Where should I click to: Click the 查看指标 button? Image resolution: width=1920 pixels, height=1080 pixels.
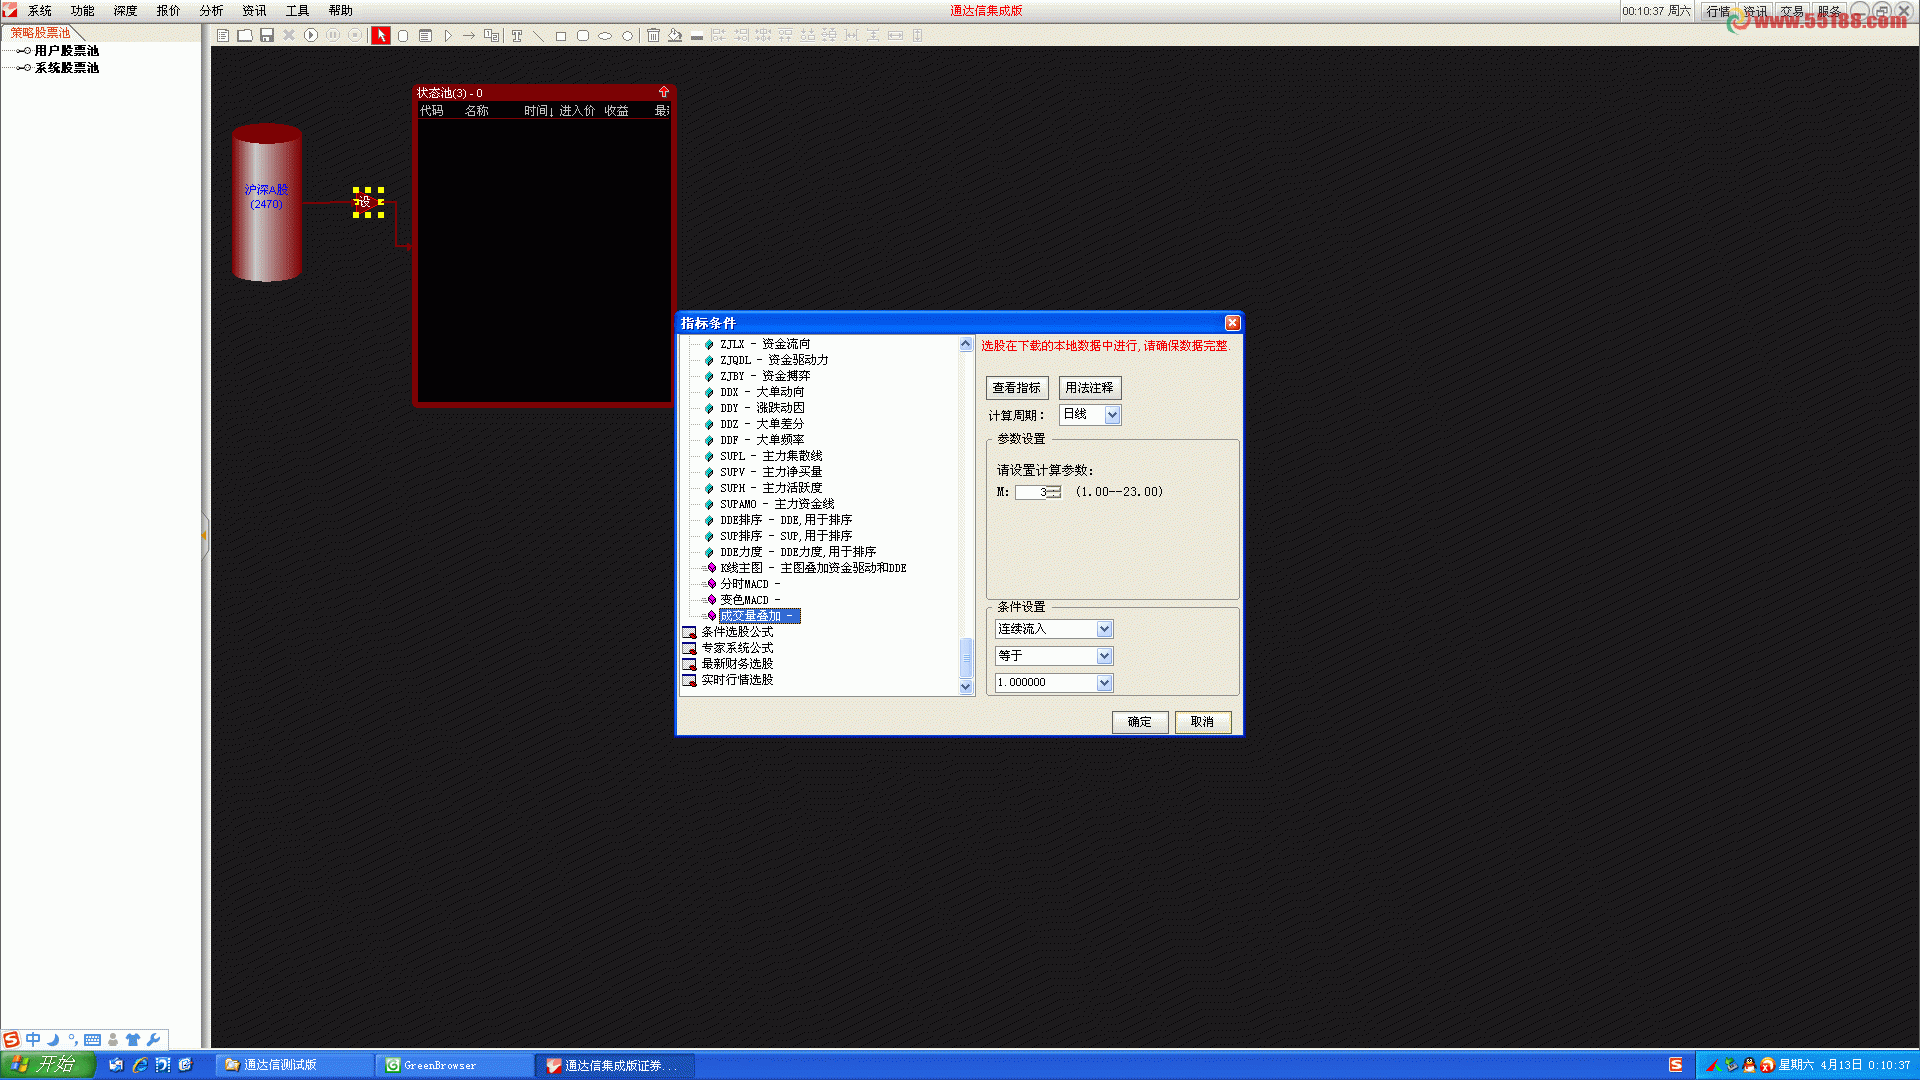click(x=1016, y=388)
